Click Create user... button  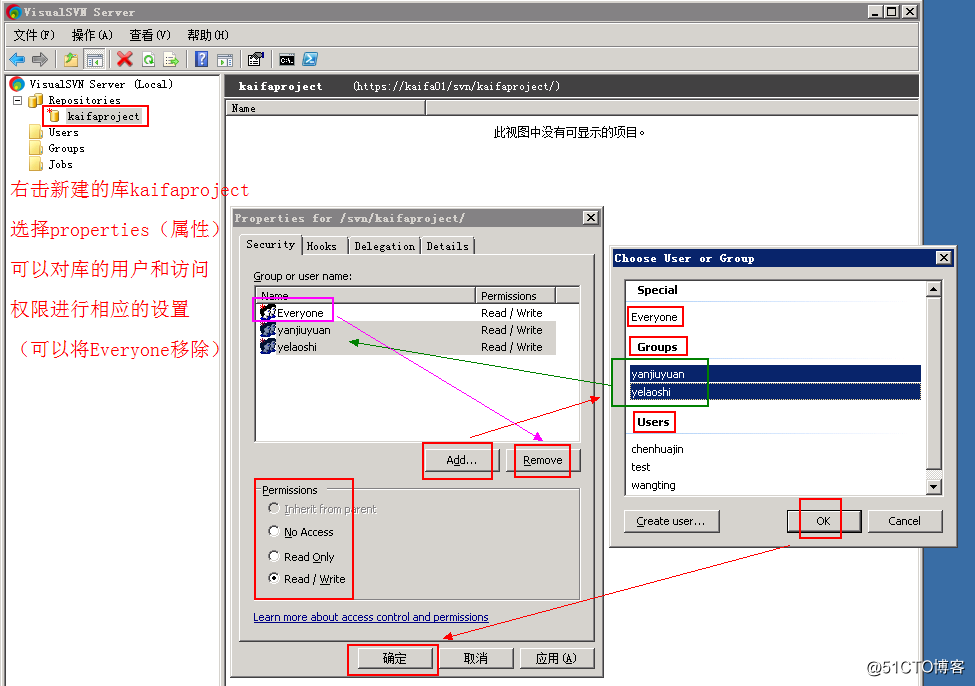pos(672,521)
